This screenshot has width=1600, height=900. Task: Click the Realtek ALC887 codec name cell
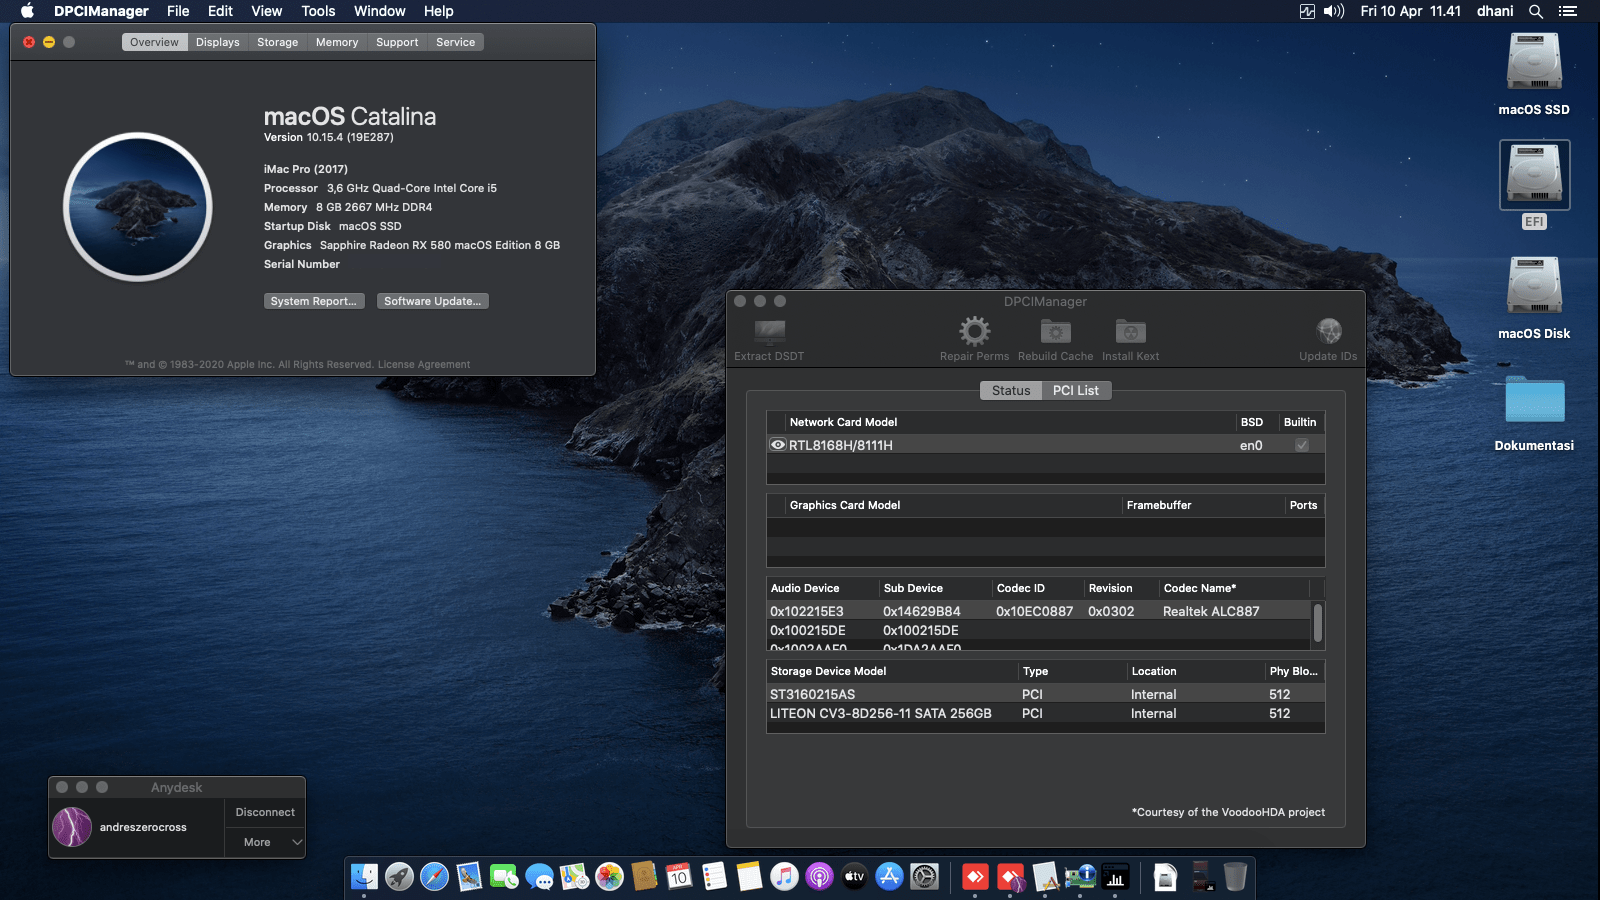pyautogui.click(x=1211, y=611)
